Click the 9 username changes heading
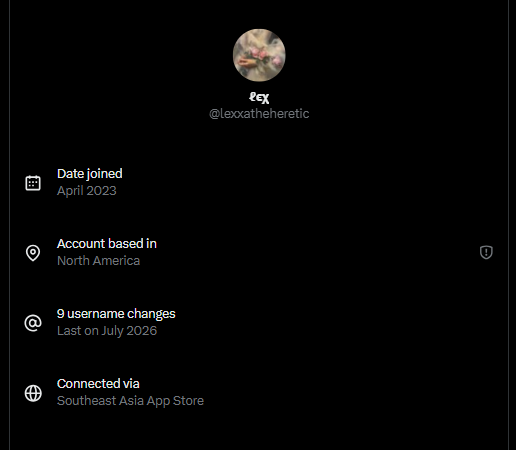516x450 pixels. 116,314
